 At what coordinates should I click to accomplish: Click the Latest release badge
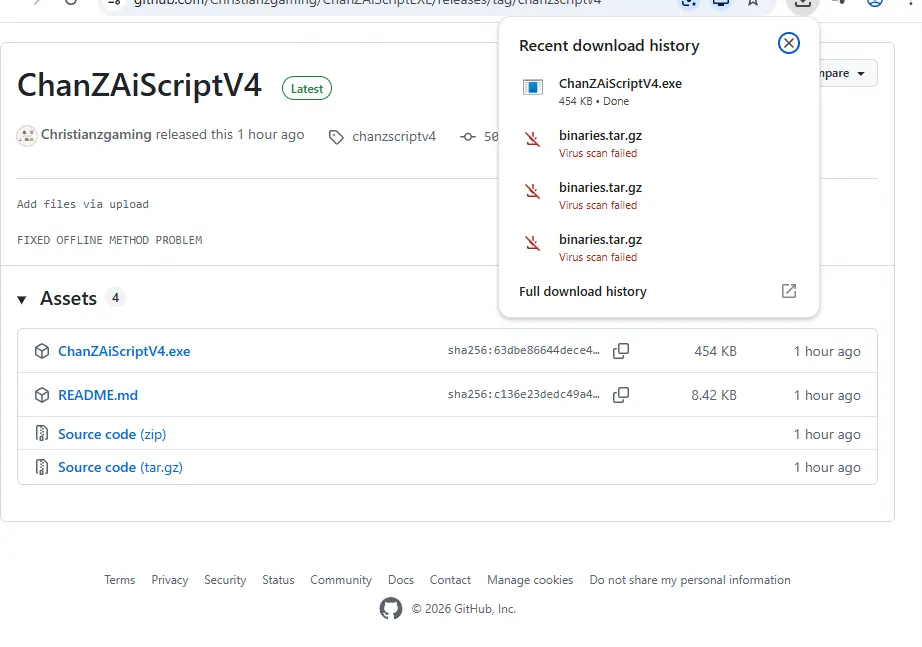pos(306,88)
